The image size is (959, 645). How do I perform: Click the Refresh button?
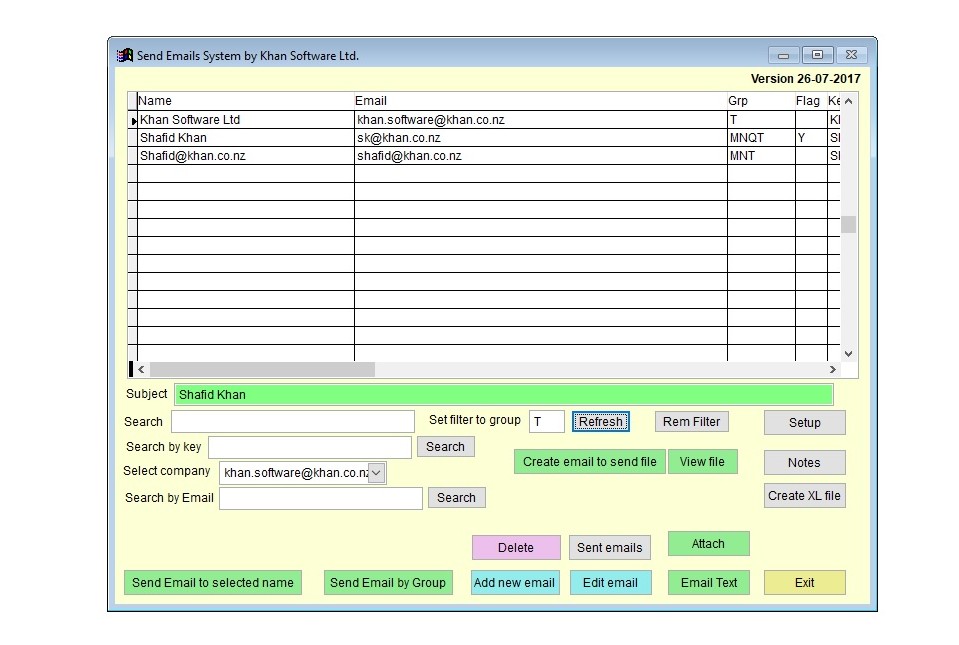pyautogui.click(x=601, y=422)
